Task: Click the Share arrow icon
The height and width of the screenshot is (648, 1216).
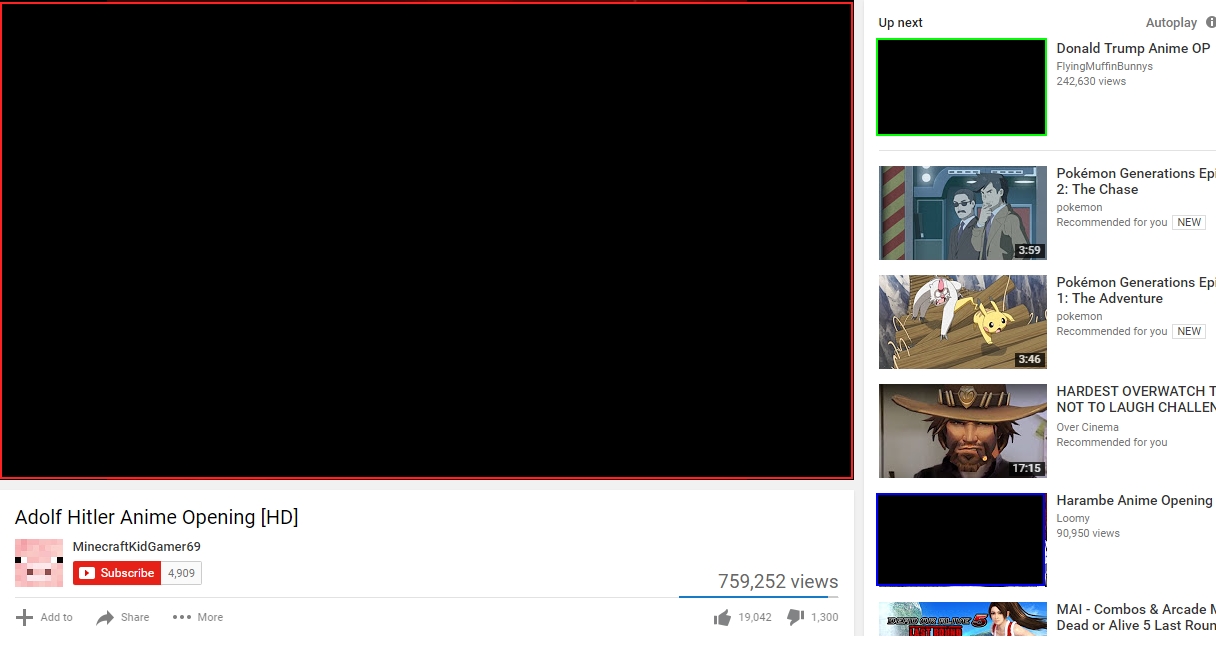Action: click(105, 617)
